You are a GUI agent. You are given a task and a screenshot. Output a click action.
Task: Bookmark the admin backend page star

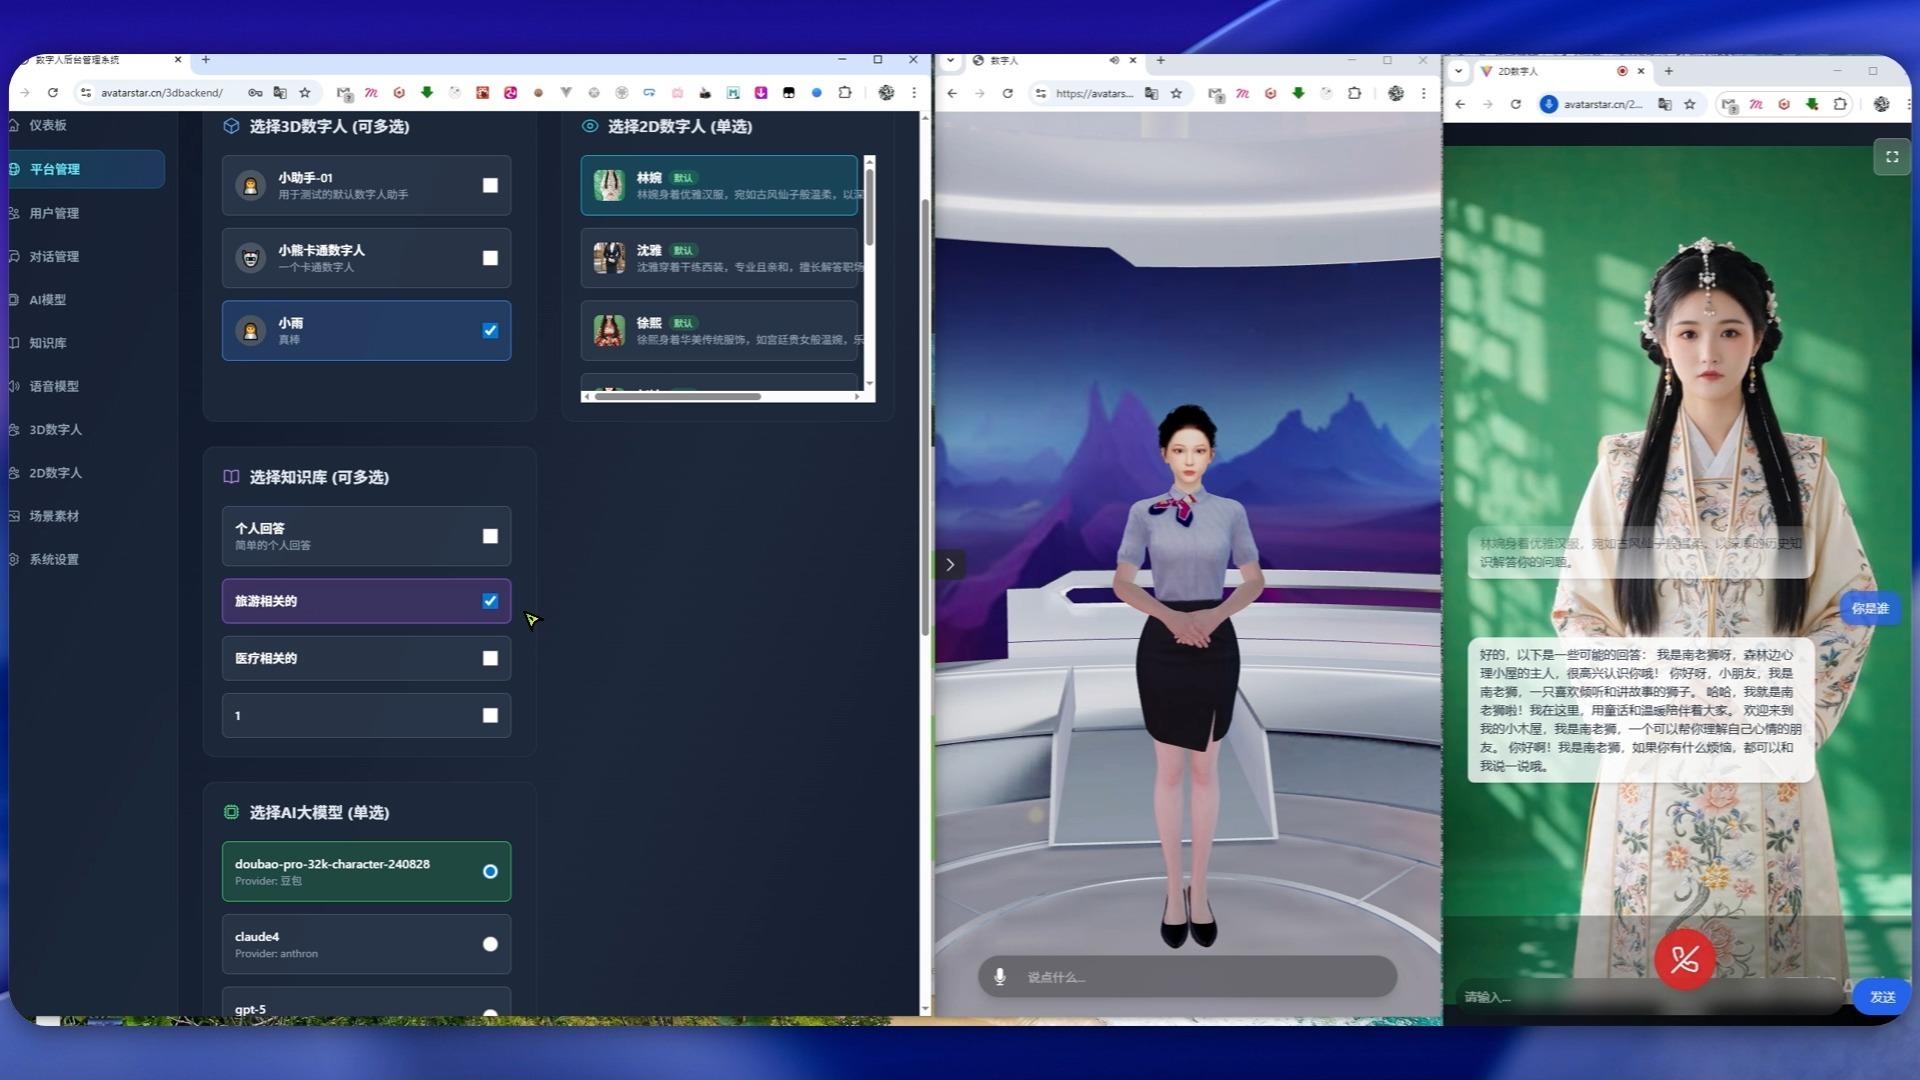(305, 93)
